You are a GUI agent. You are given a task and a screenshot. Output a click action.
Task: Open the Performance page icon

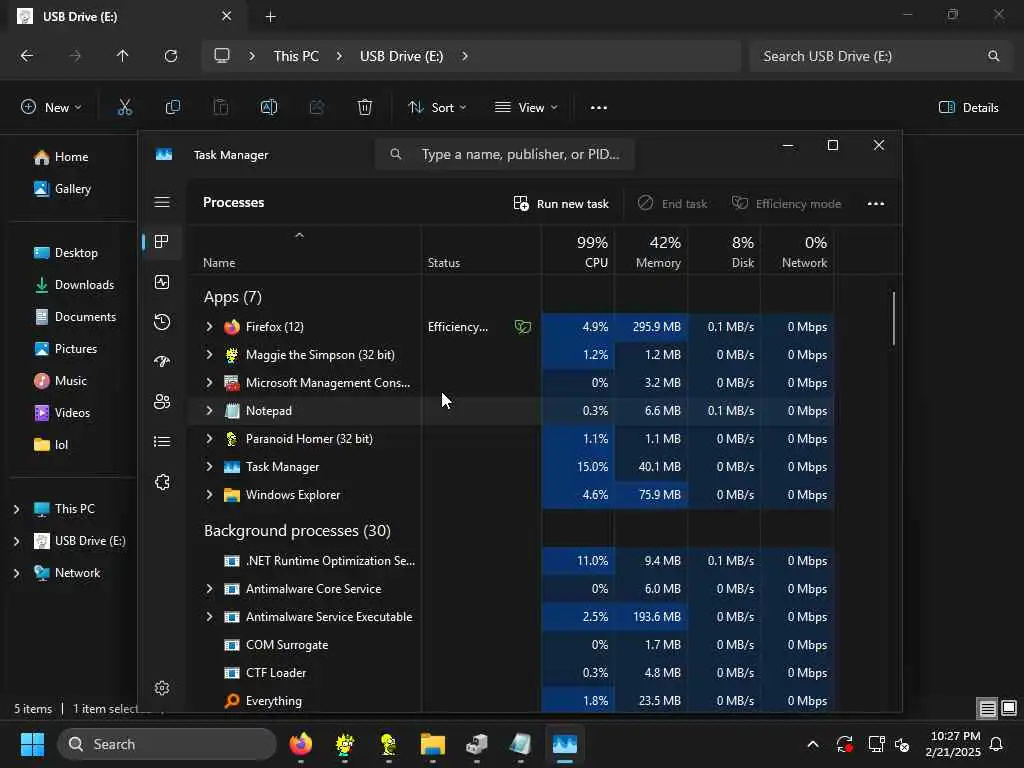pyautogui.click(x=162, y=282)
